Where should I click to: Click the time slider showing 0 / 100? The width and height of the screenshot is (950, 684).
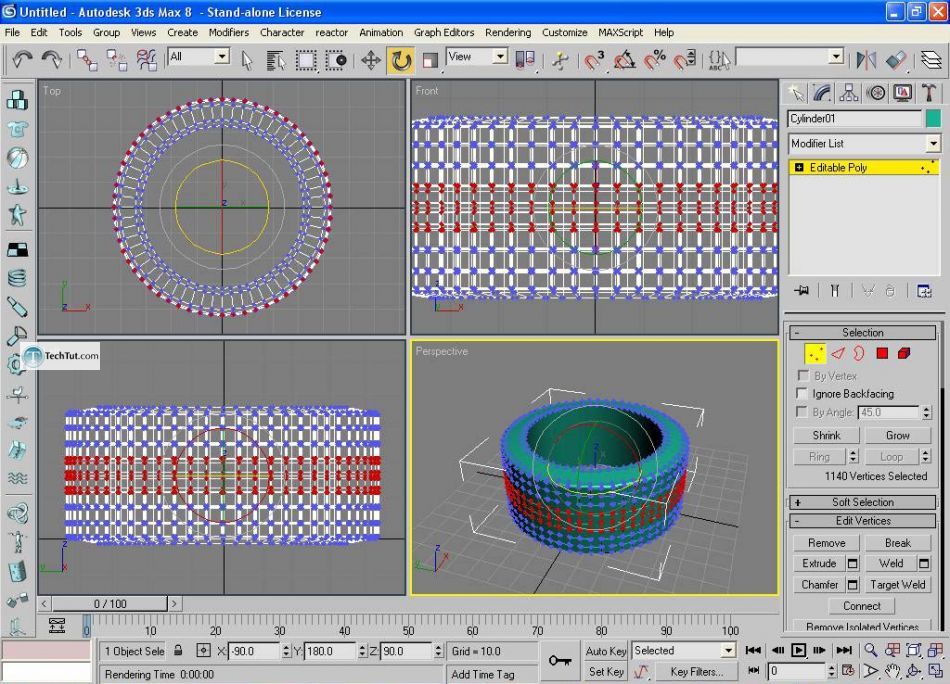[x=110, y=604]
